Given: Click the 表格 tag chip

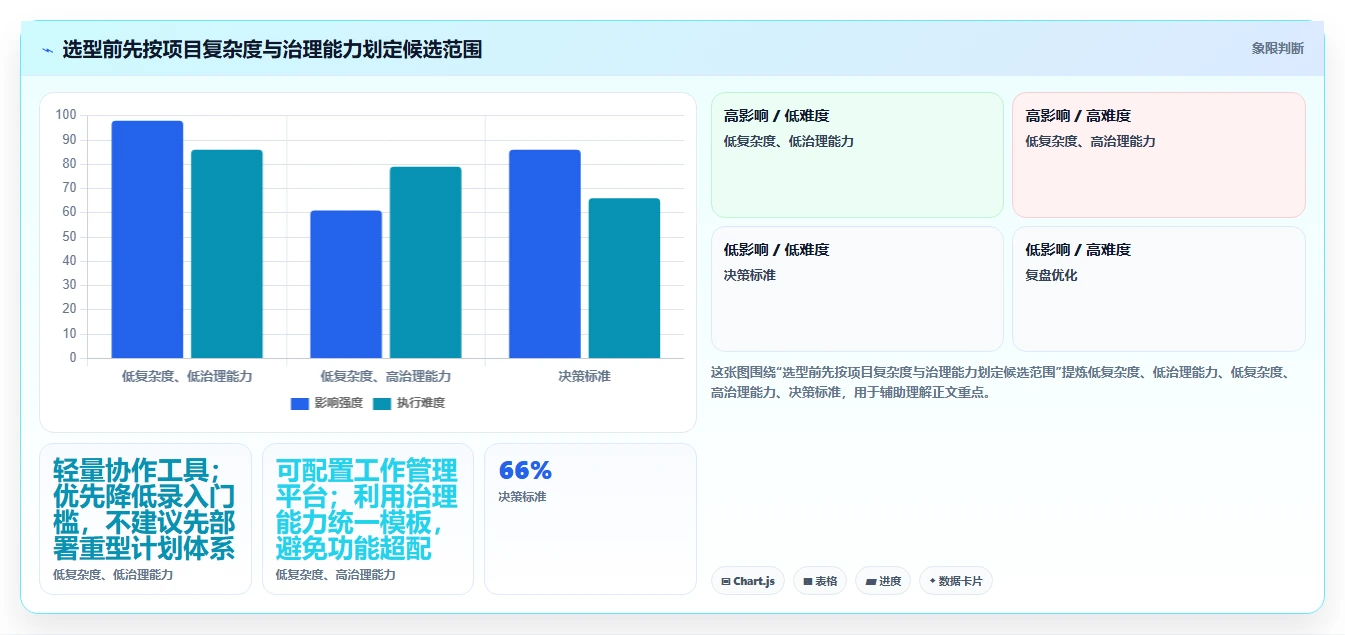Looking at the screenshot, I should point(820,581).
